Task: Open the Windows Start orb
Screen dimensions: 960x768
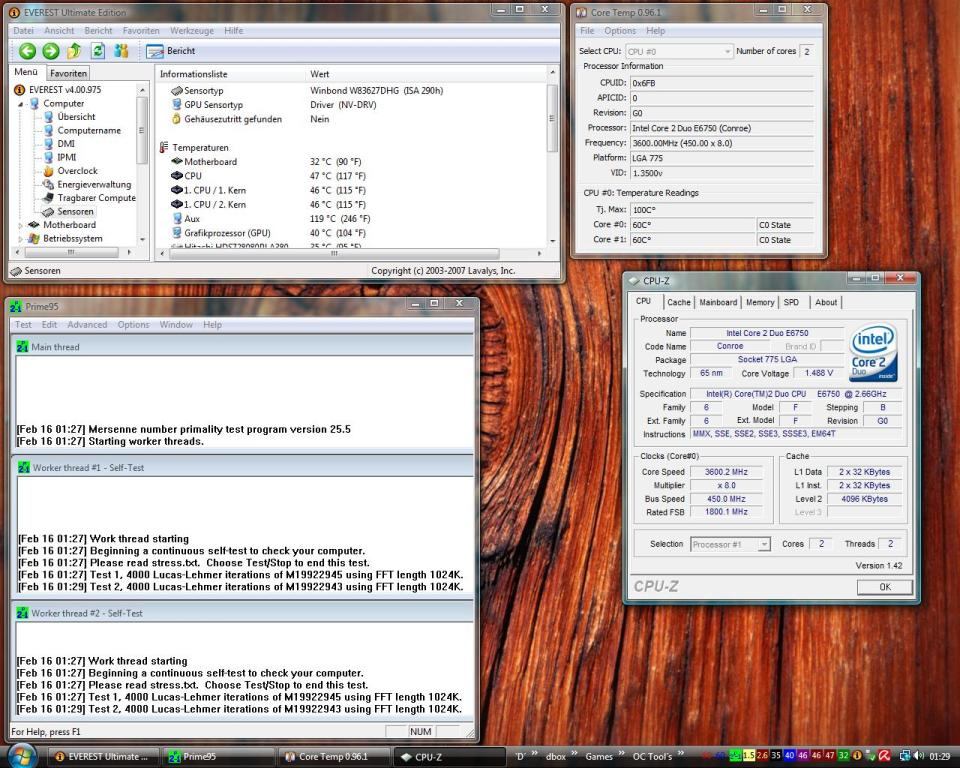Action: (x=21, y=756)
